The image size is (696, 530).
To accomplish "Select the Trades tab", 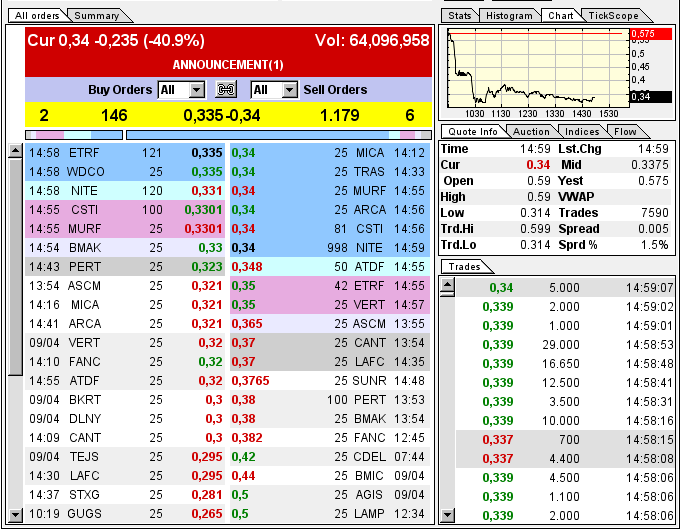I will pos(464,266).
